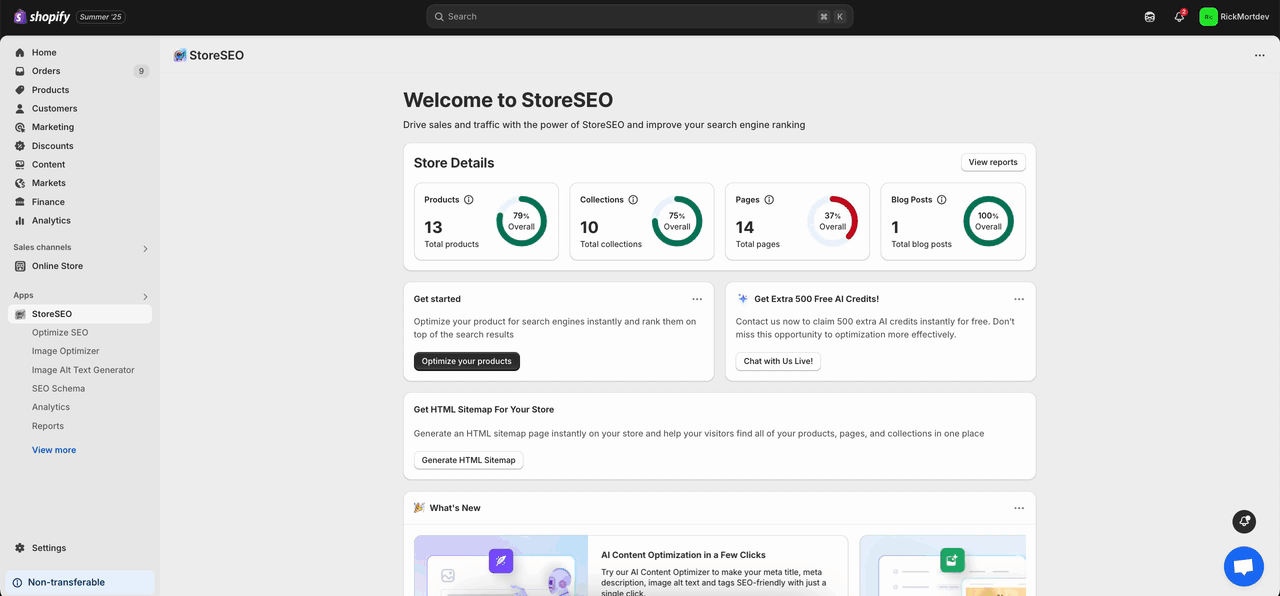Click the store switcher icon beside the bell
The width and height of the screenshot is (1280, 596).
[x=1150, y=17]
